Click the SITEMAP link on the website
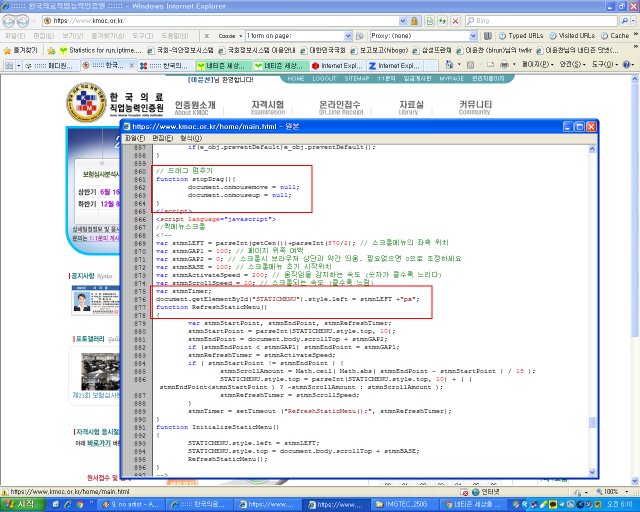Image resolution: width=640 pixels, height=512 pixels. coord(357,78)
